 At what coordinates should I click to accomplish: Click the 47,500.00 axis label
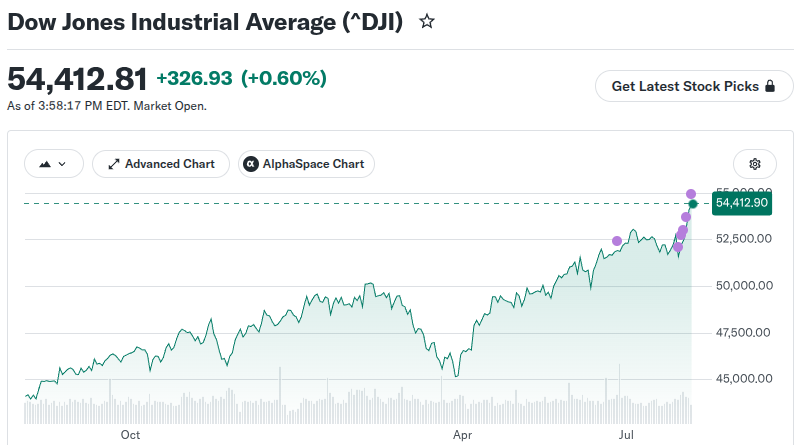(743, 333)
